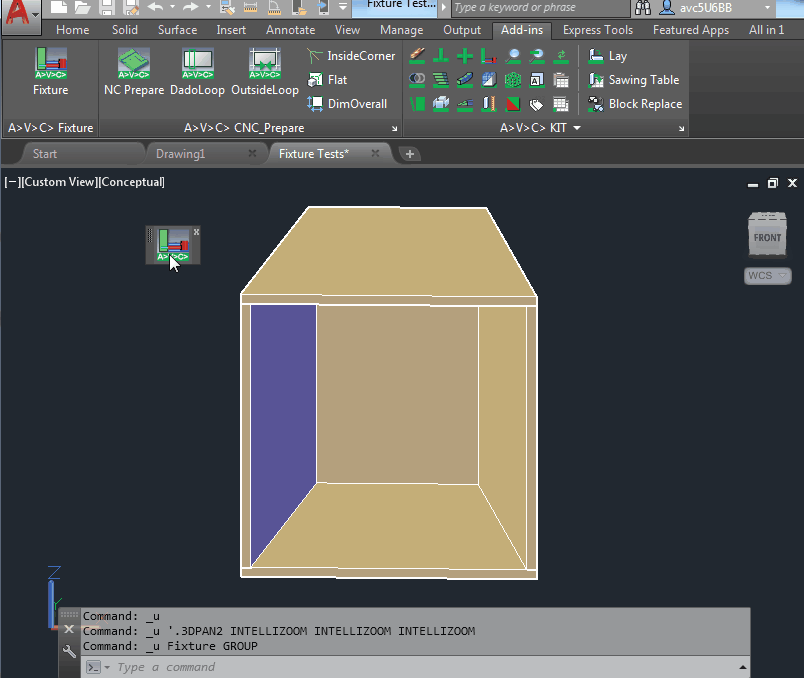Open the Drawing1 document tab

(181, 154)
